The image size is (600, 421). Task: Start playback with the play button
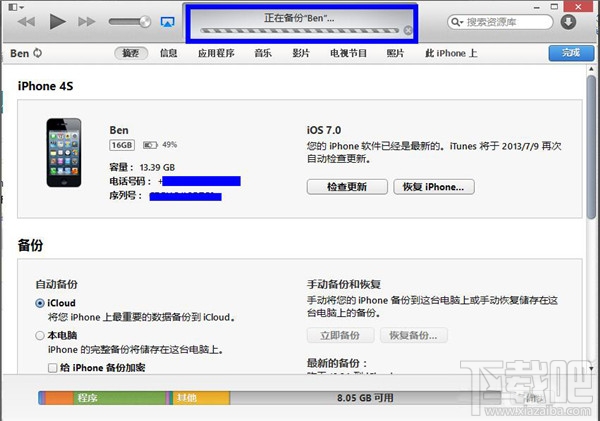pos(57,21)
